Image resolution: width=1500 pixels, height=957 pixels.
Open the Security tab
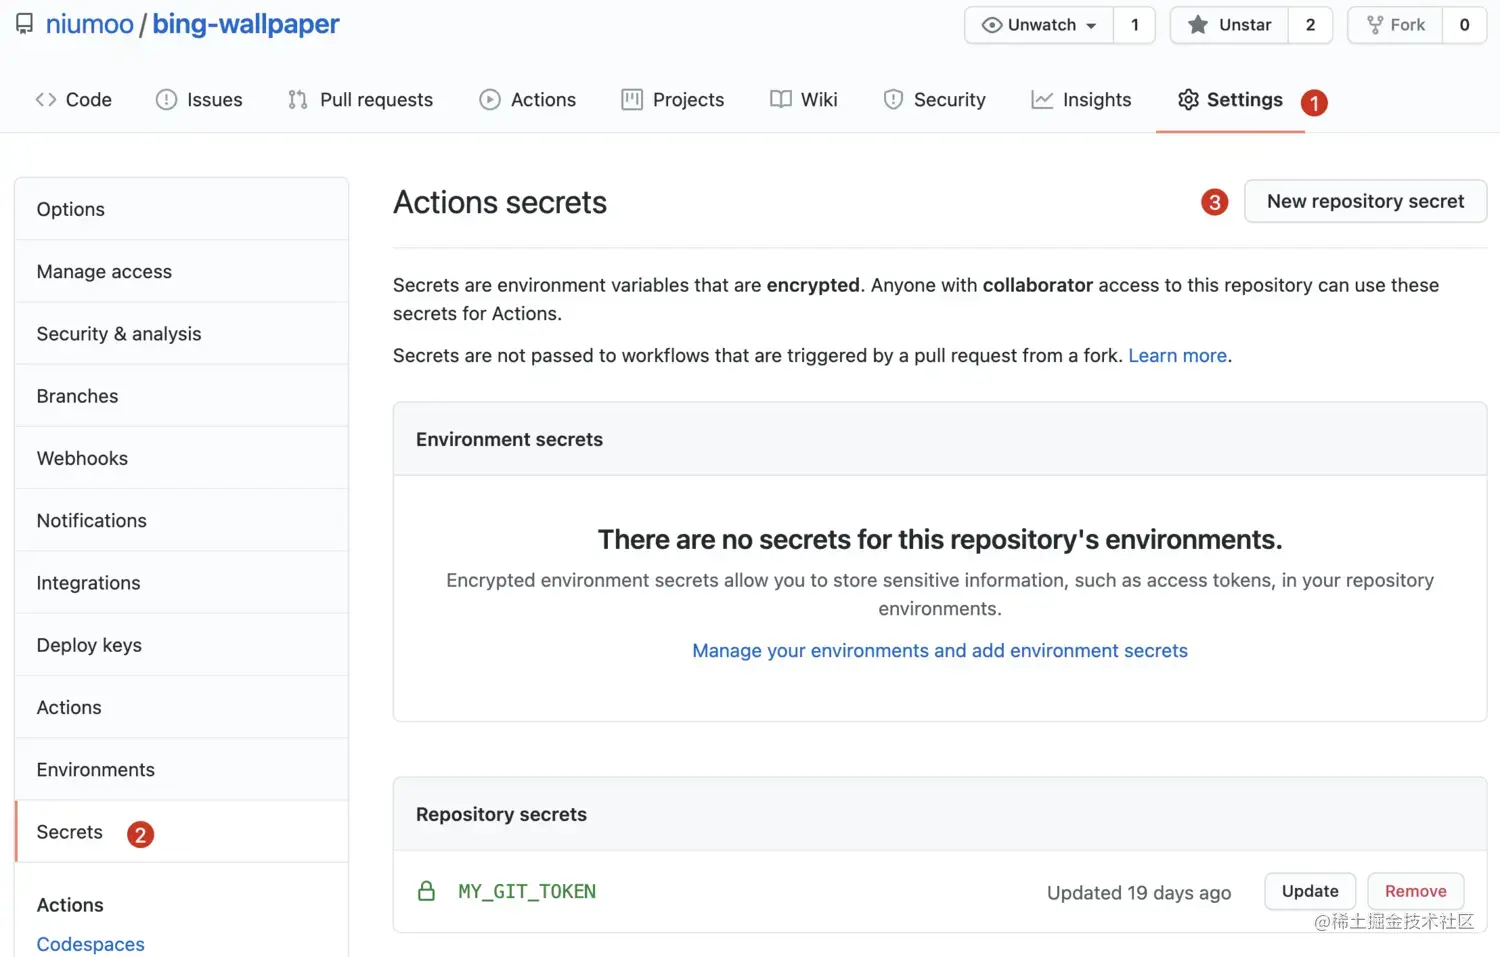coord(935,99)
